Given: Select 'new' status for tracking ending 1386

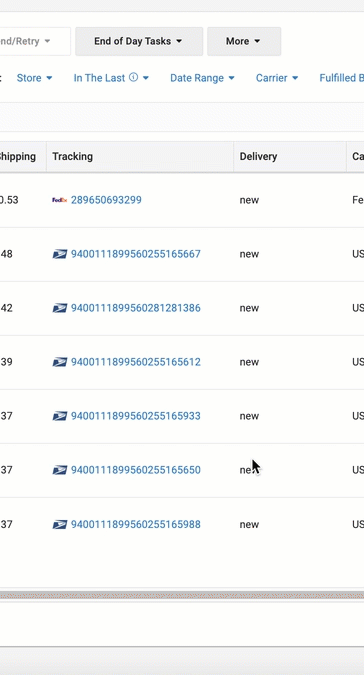Looking at the screenshot, I should tap(249, 308).
